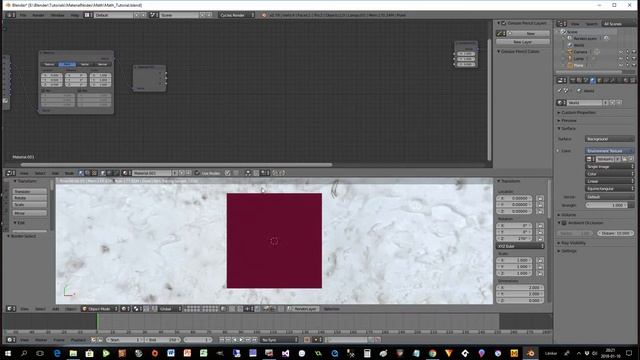Toggle the Ambient Occlusion checkbox
Viewport: 640px width, 360px height.
click(564, 223)
